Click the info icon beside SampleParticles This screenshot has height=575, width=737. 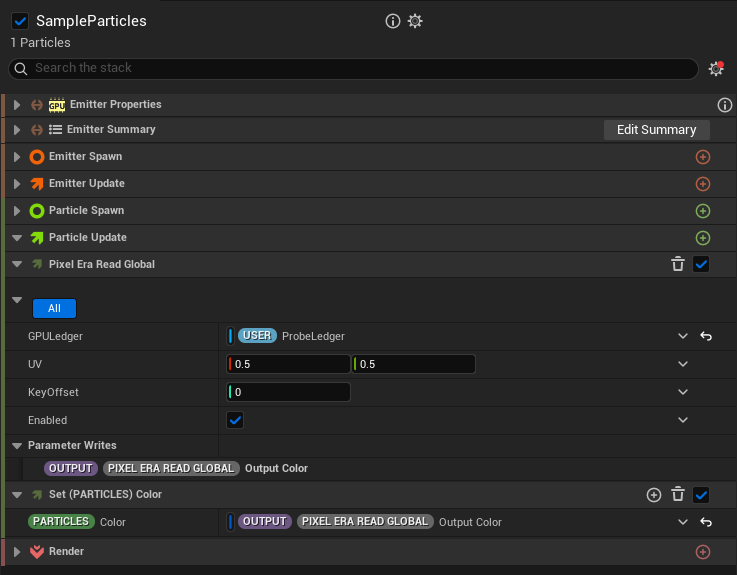(392, 21)
